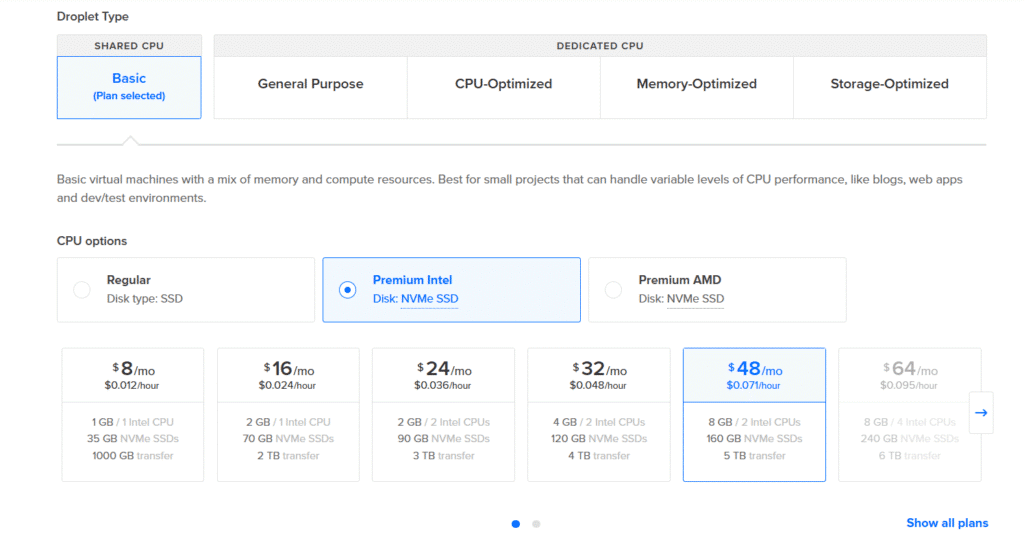Choose the $32/mo 4 GB plan
Viewport: 1024px width, 551px height.
(x=599, y=415)
